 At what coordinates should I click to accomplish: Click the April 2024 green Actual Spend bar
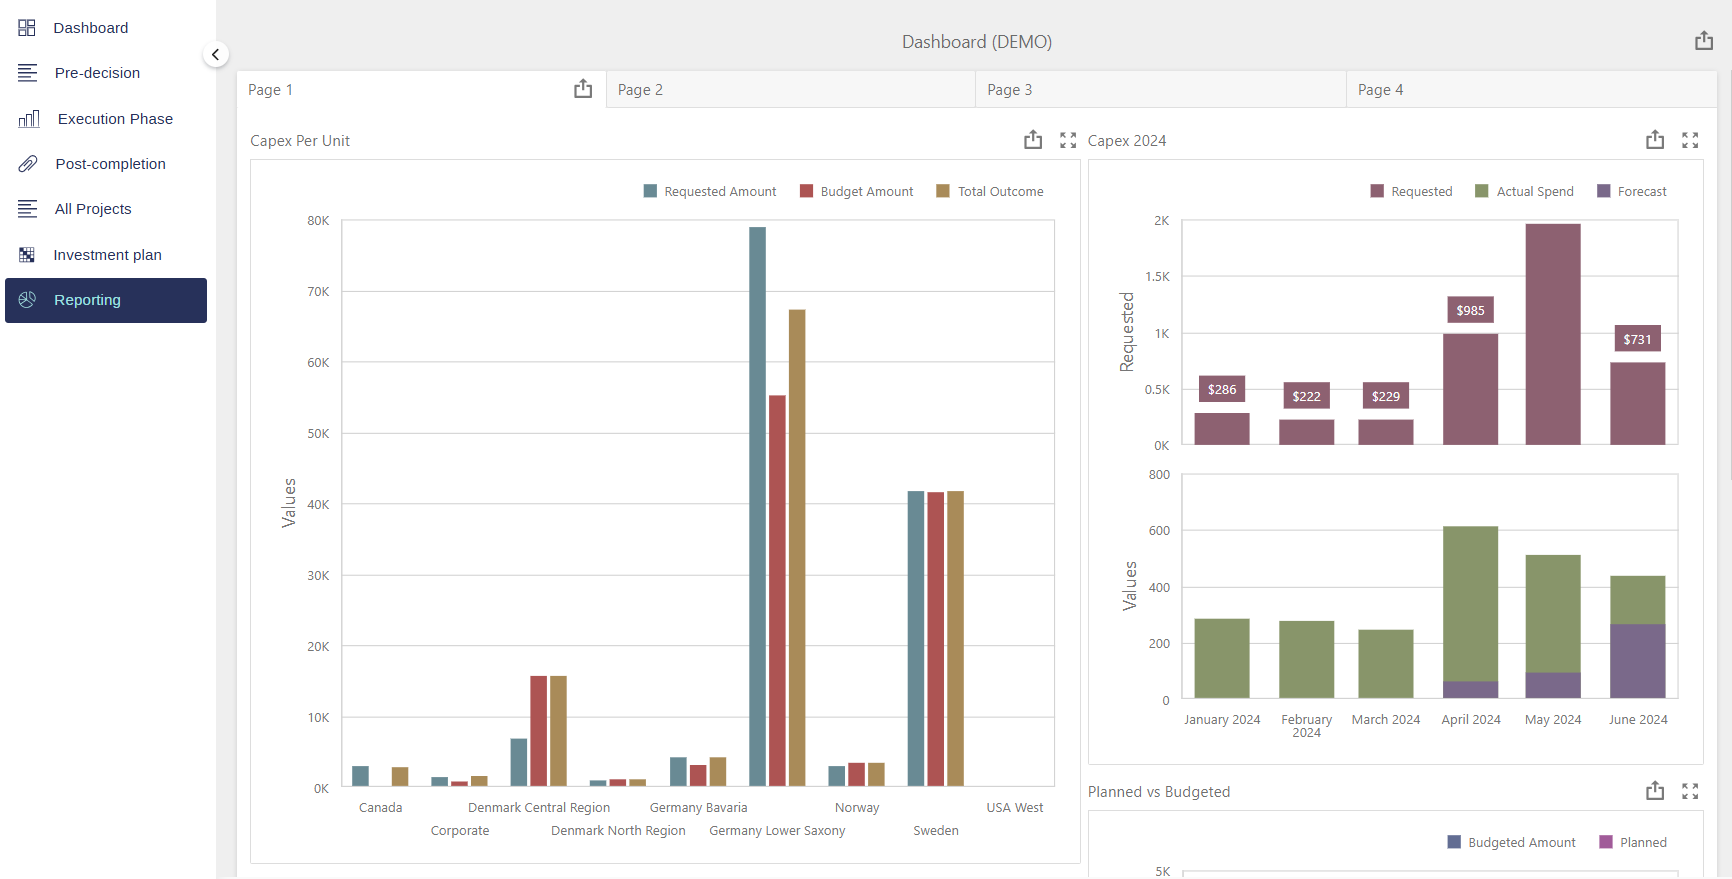[x=1470, y=604]
